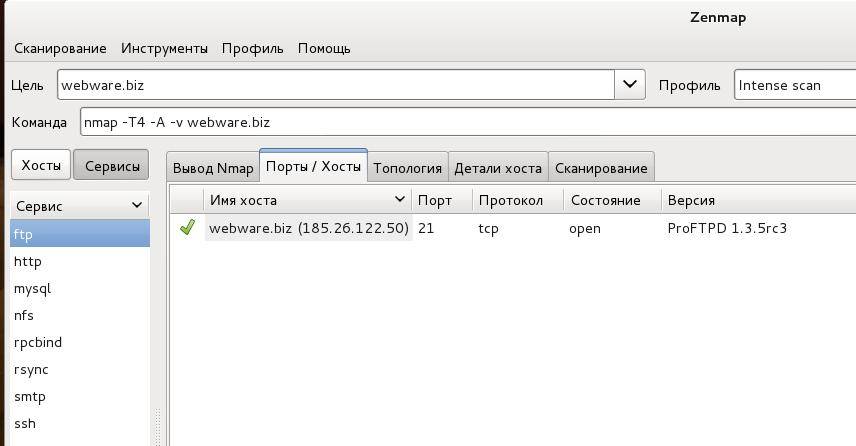Image resolution: width=856 pixels, height=446 pixels.
Task: Click the green checkmark open-port icon
Action: pos(187,228)
